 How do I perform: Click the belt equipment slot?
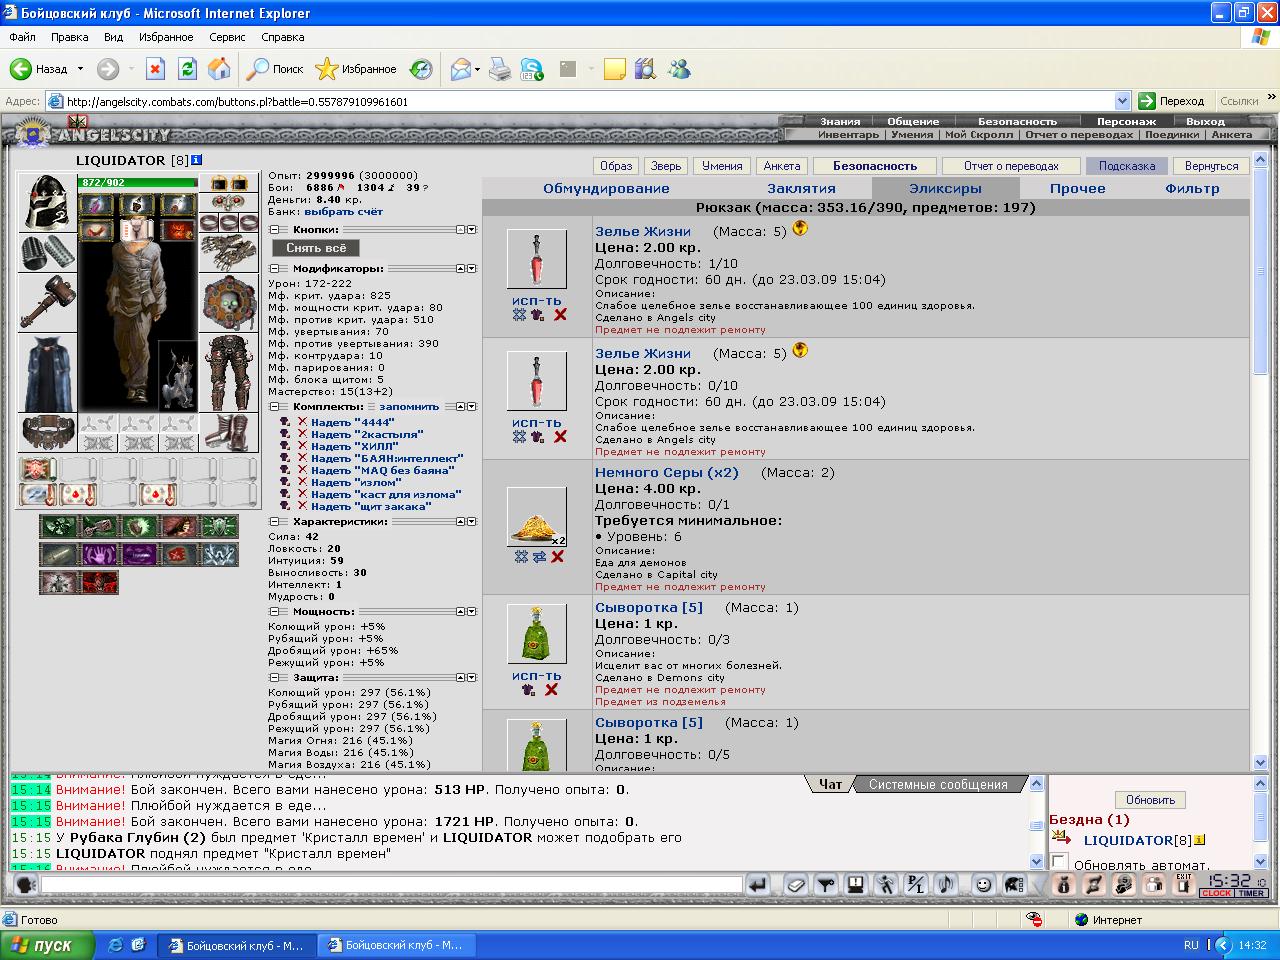(x=48, y=432)
